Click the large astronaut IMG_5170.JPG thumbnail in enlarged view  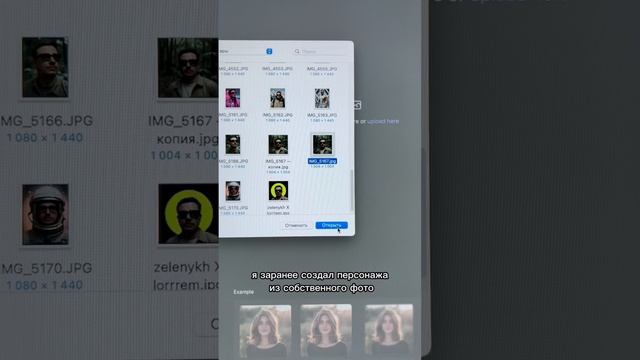(45, 215)
